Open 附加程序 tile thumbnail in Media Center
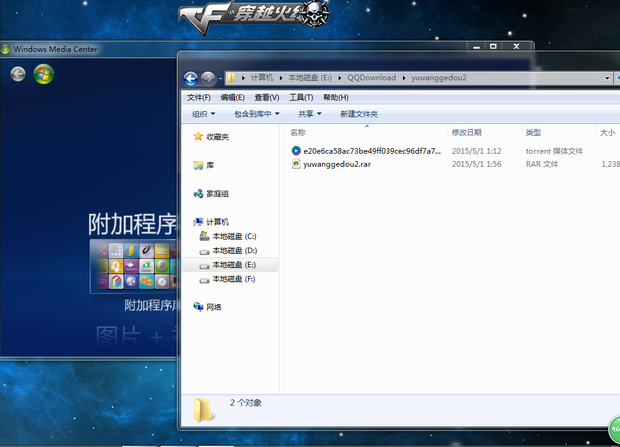Screen dimensions: 620x447 tap(133, 266)
